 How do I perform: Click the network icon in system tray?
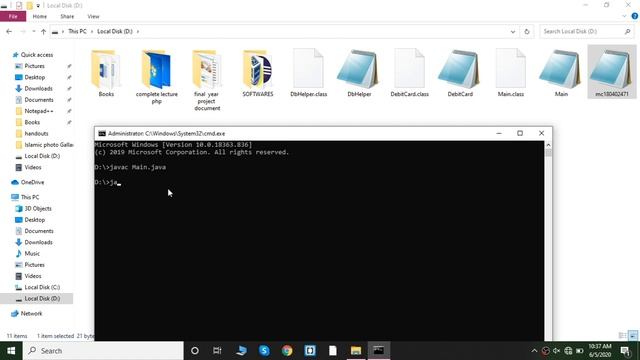click(x=568, y=351)
